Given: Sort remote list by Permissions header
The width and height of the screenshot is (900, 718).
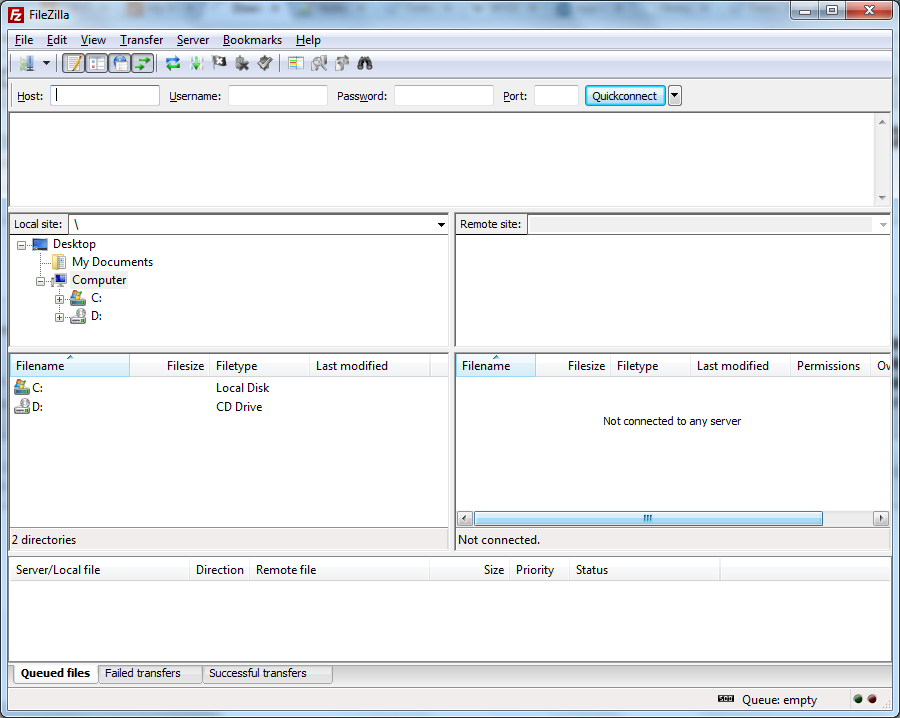Looking at the screenshot, I should pos(831,366).
